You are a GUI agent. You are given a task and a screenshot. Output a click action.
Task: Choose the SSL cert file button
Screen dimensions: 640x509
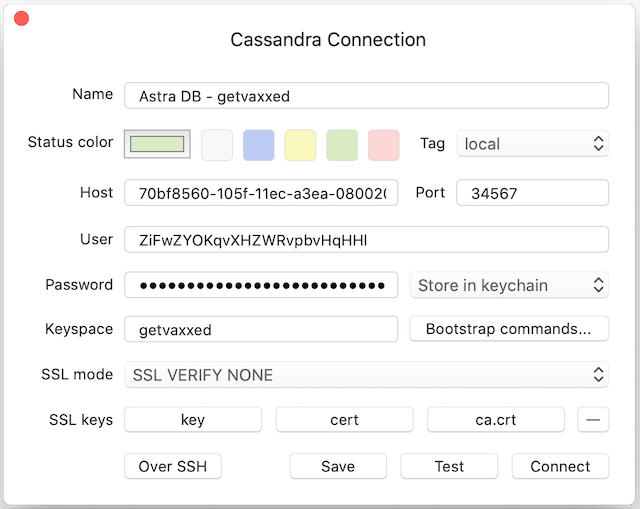point(344,419)
